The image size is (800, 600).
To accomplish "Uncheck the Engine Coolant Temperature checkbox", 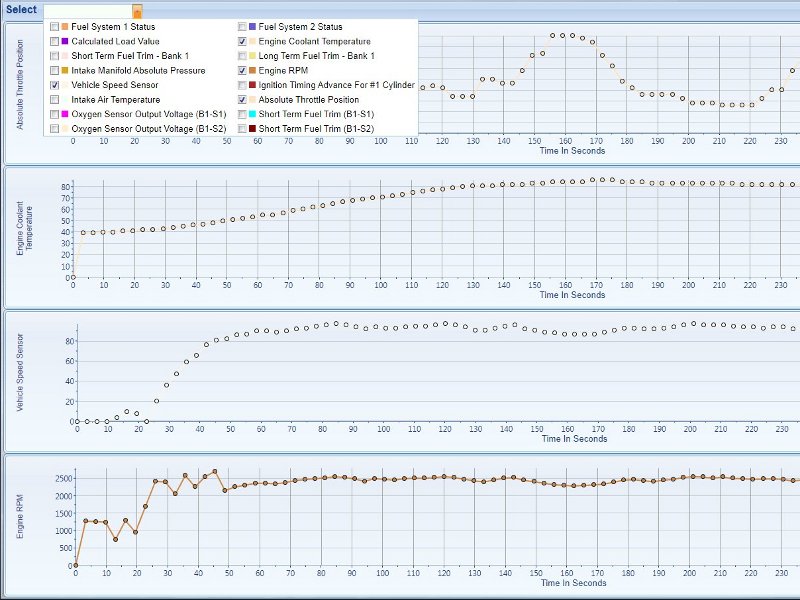I will 243,42.
